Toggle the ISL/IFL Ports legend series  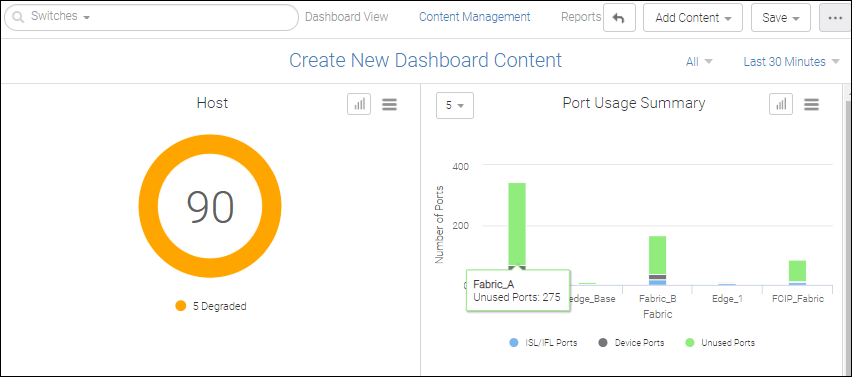[543, 343]
